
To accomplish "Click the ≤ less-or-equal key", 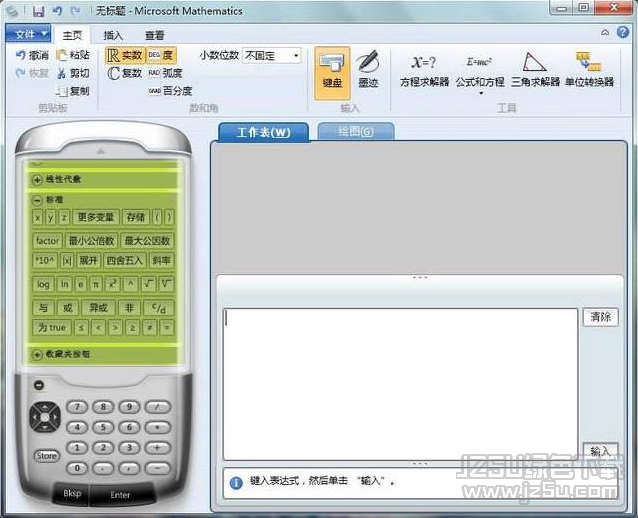I will (x=81, y=328).
